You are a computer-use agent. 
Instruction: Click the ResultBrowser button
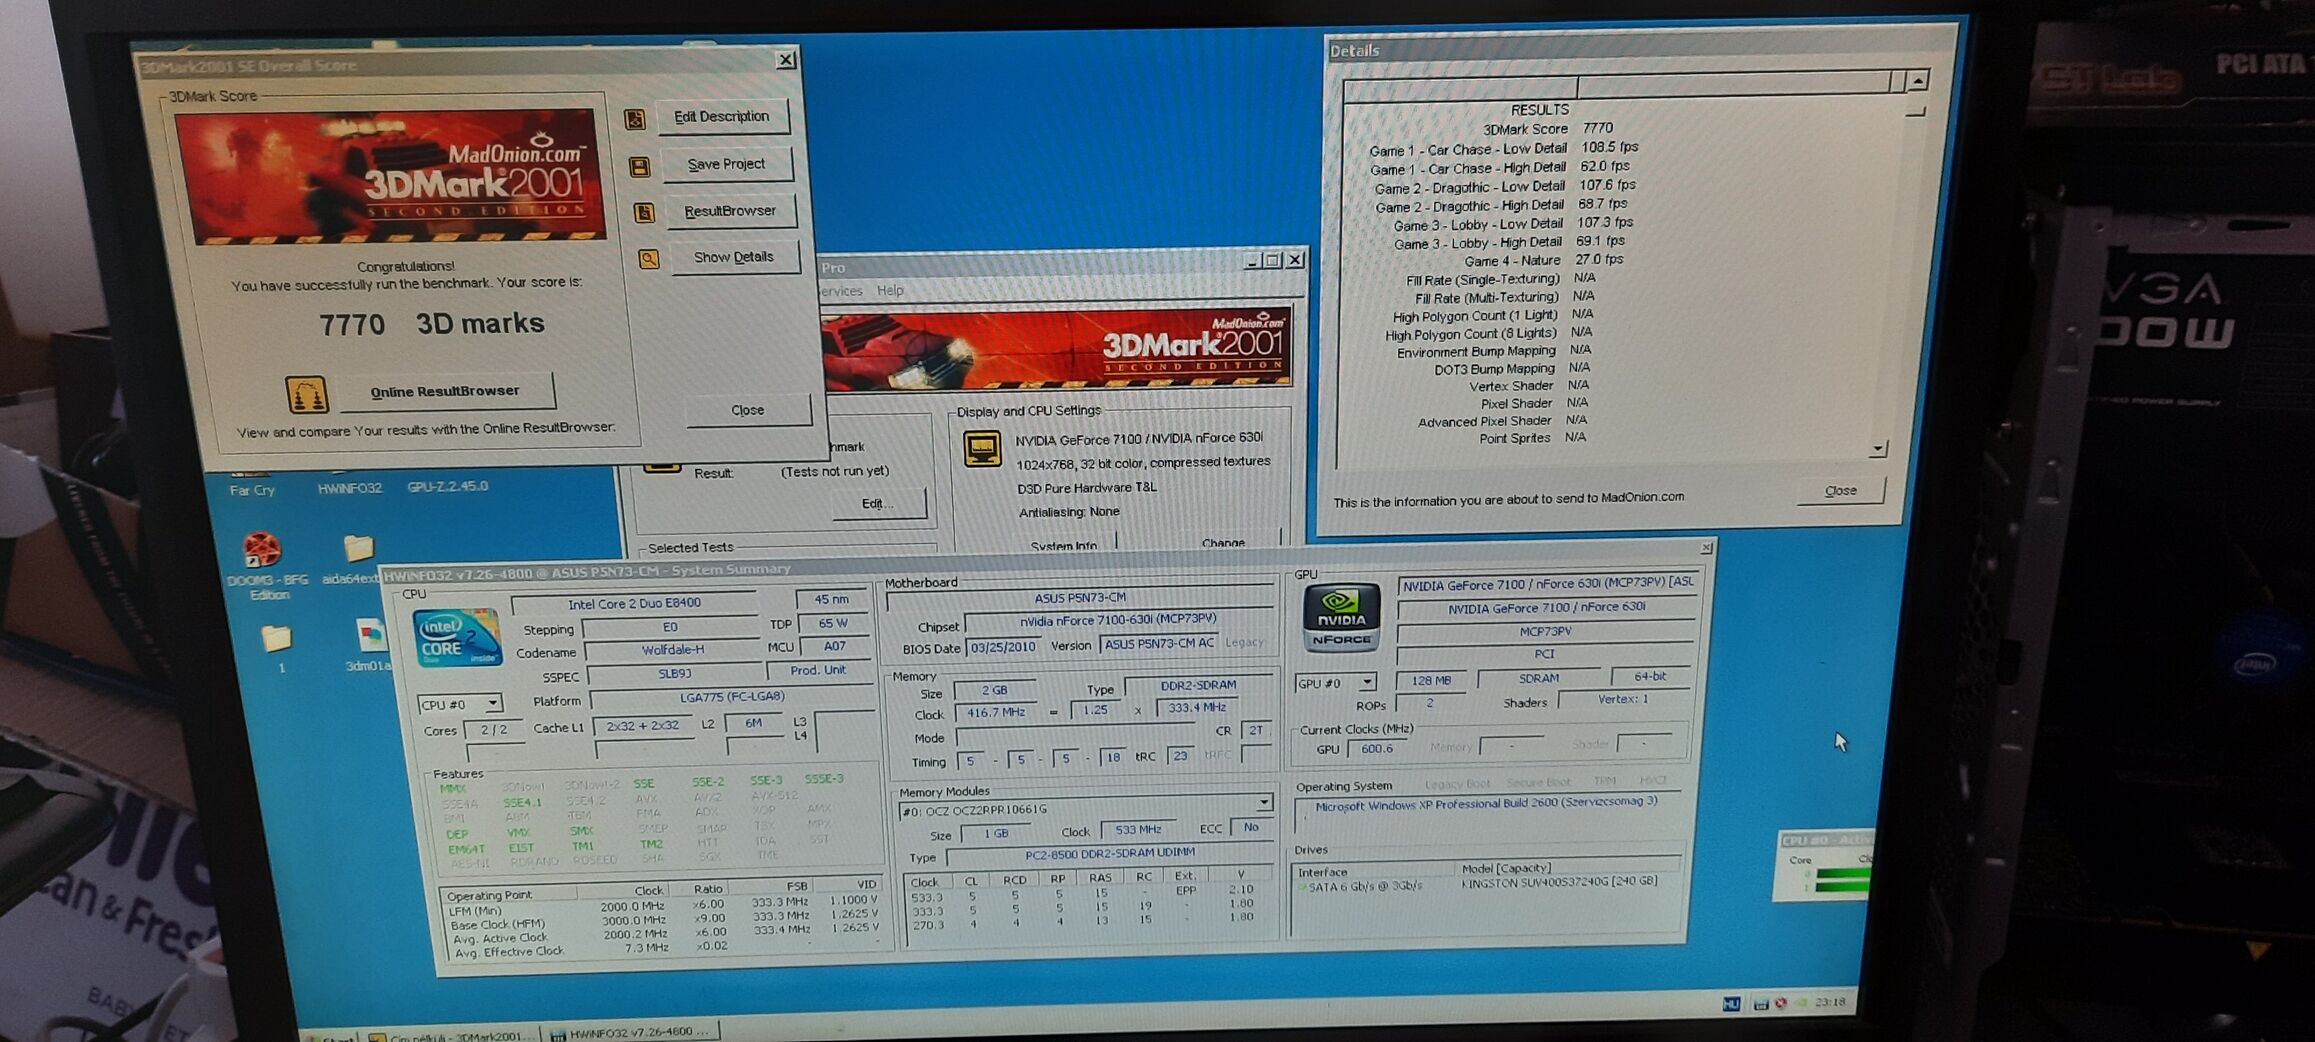730,211
